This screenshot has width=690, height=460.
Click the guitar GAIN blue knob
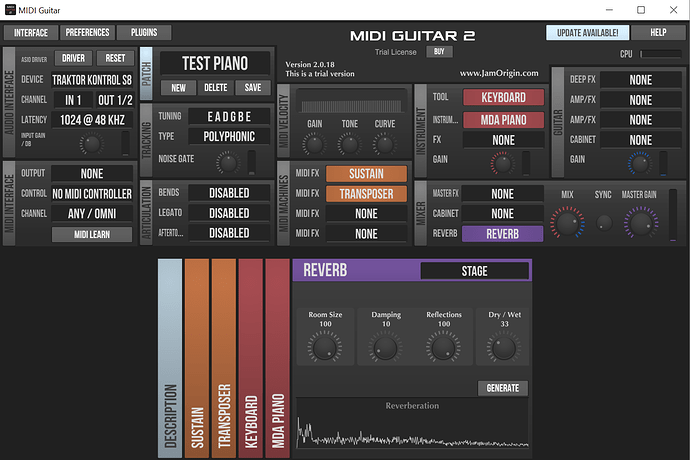click(640, 163)
